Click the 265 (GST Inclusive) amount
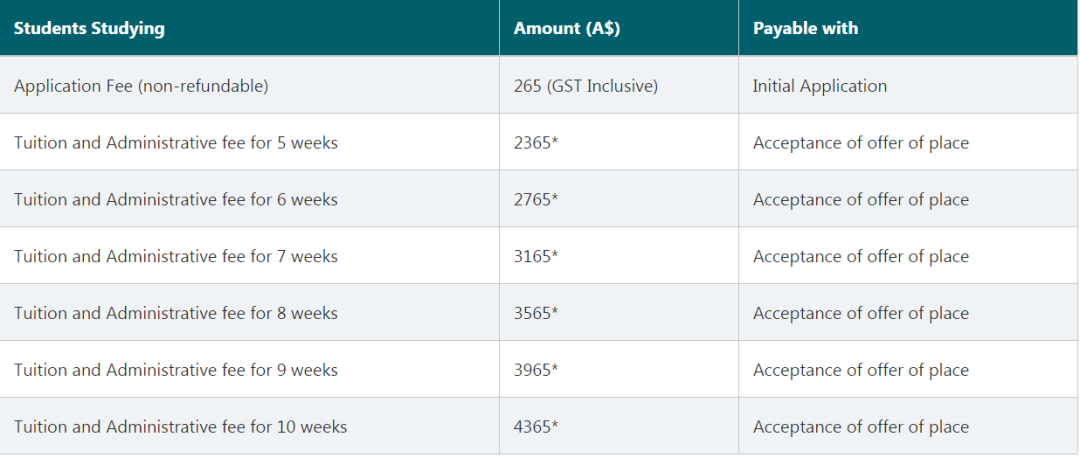The height and width of the screenshot is (458, 1080). (586, 86)
